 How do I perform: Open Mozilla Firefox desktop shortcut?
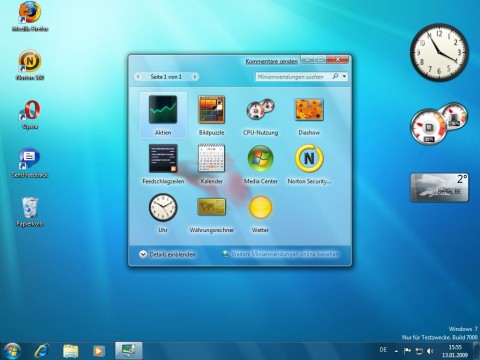(30, 16)
